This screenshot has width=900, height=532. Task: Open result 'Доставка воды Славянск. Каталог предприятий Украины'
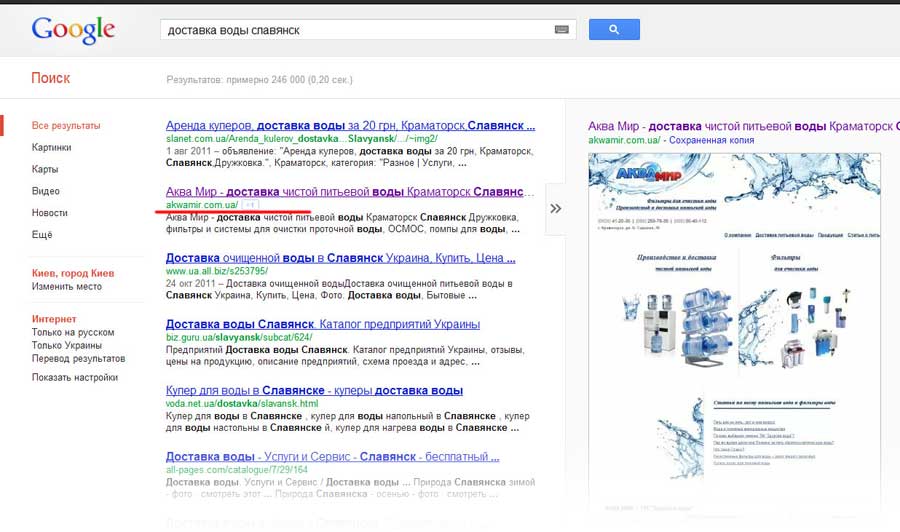coord(323,324)
